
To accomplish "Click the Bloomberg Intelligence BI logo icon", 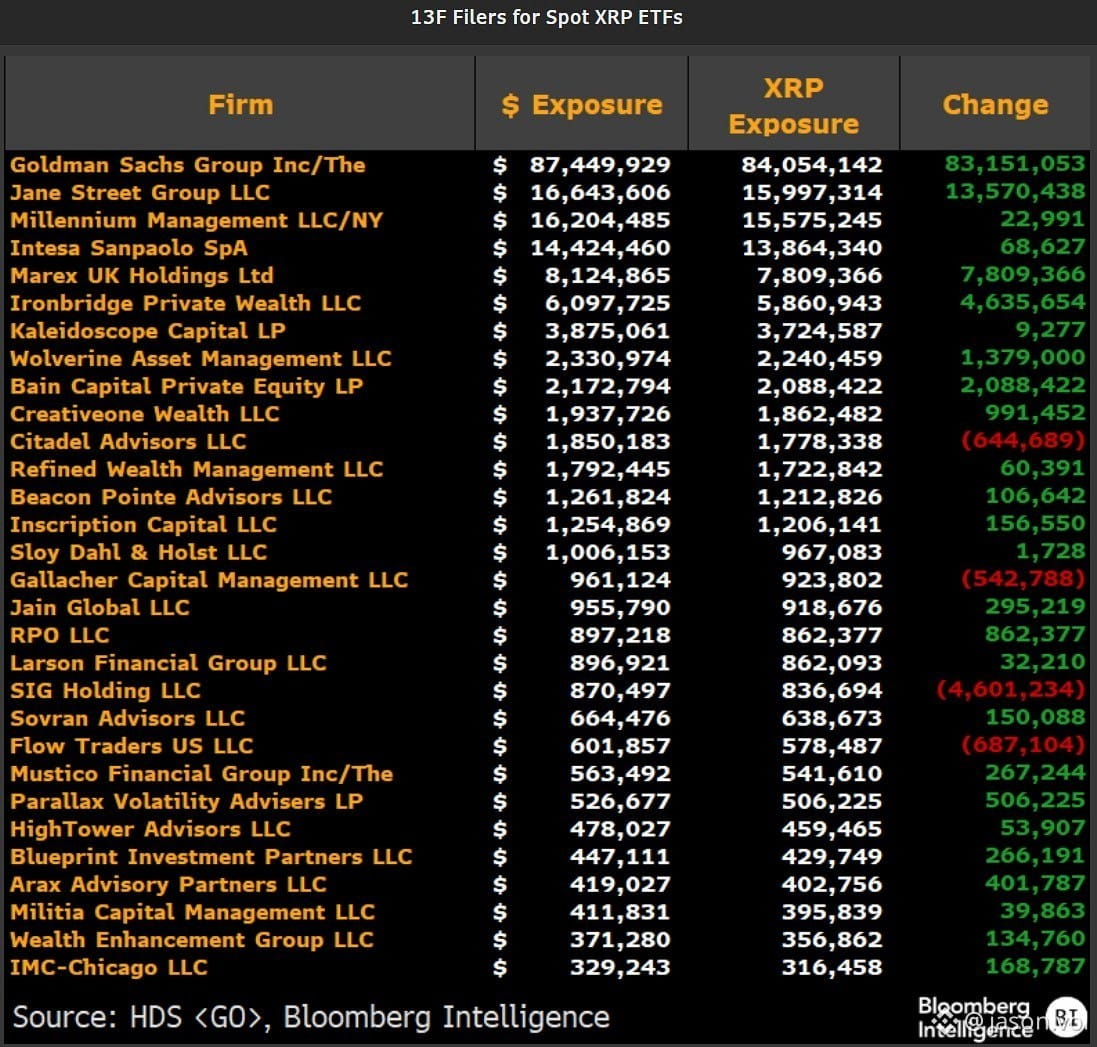I will pos(1066,1018).
